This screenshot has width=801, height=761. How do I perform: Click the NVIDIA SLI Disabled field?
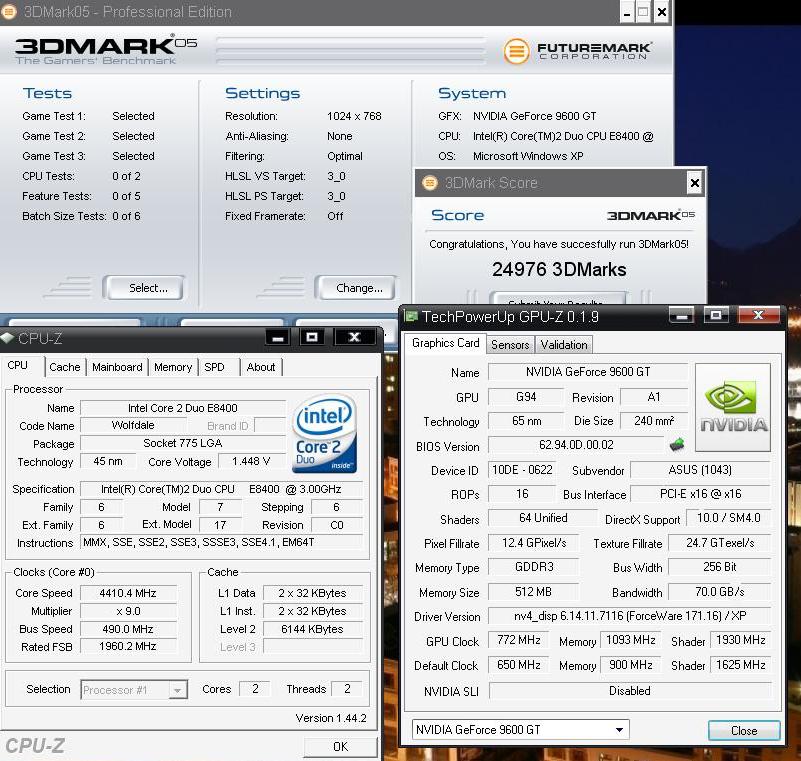click(x=629, y=691)
